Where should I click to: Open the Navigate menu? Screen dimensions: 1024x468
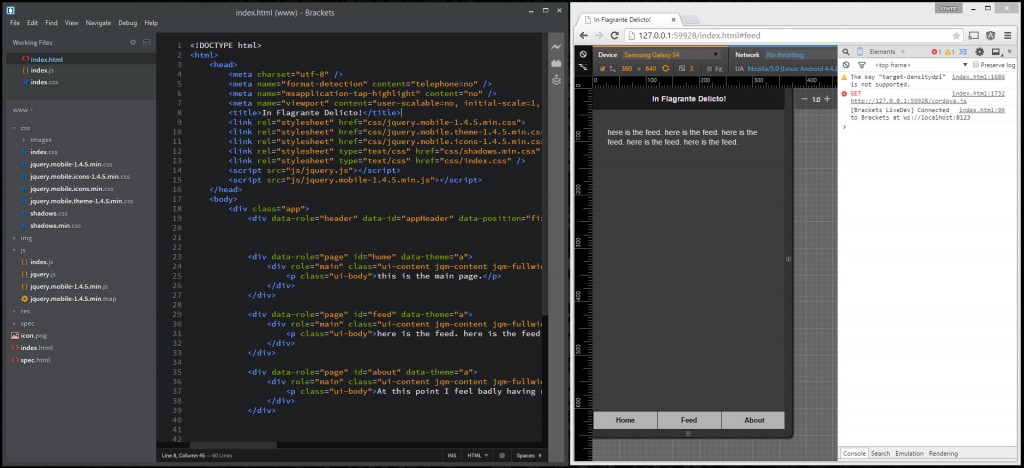click(x=99, y=23)
